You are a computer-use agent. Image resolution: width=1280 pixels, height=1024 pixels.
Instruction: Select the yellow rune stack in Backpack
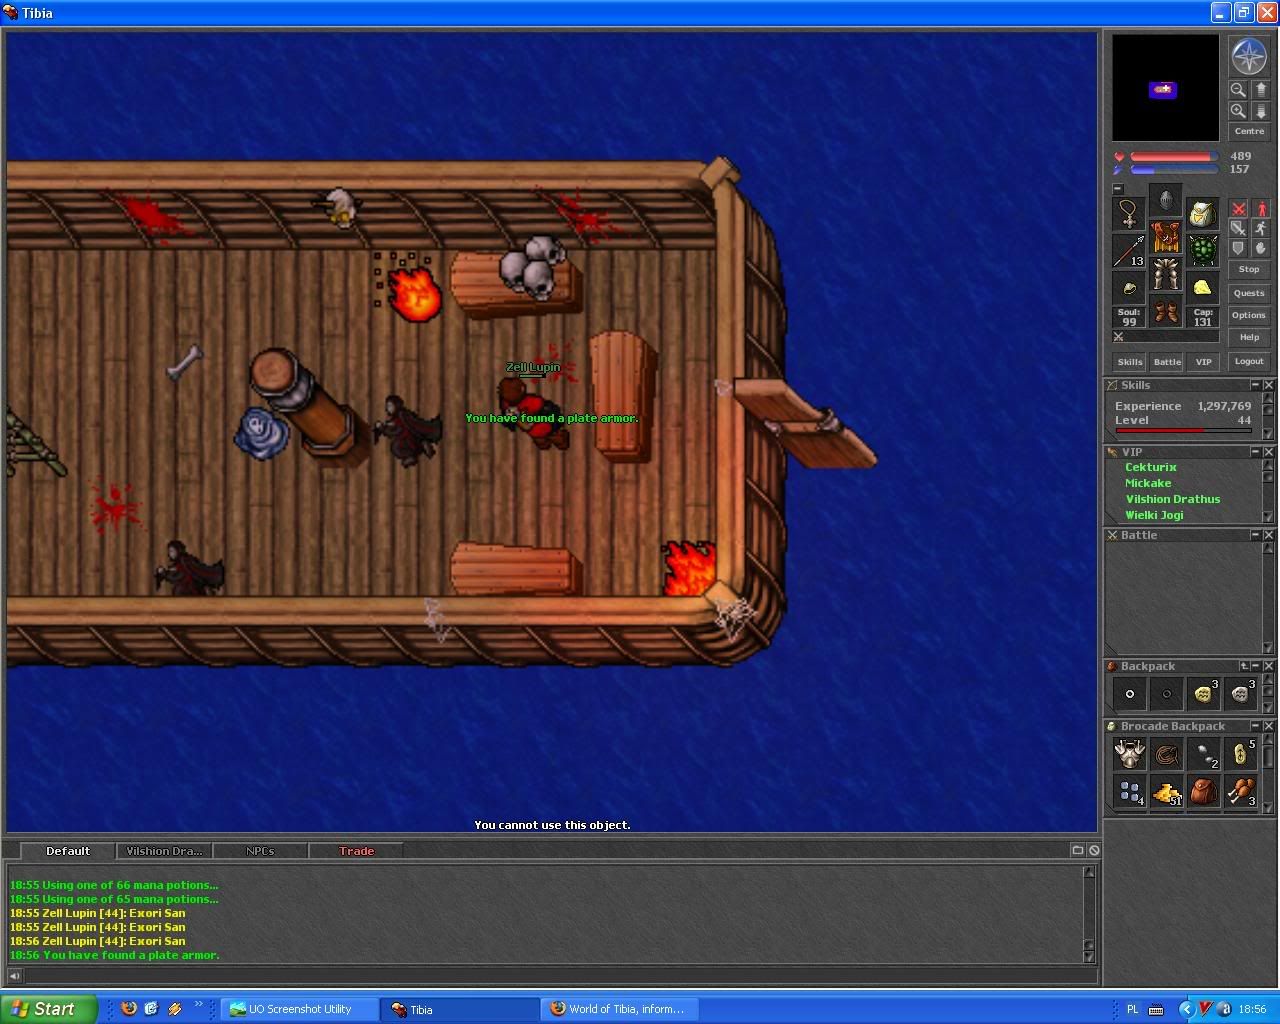tap(1203, 693)
